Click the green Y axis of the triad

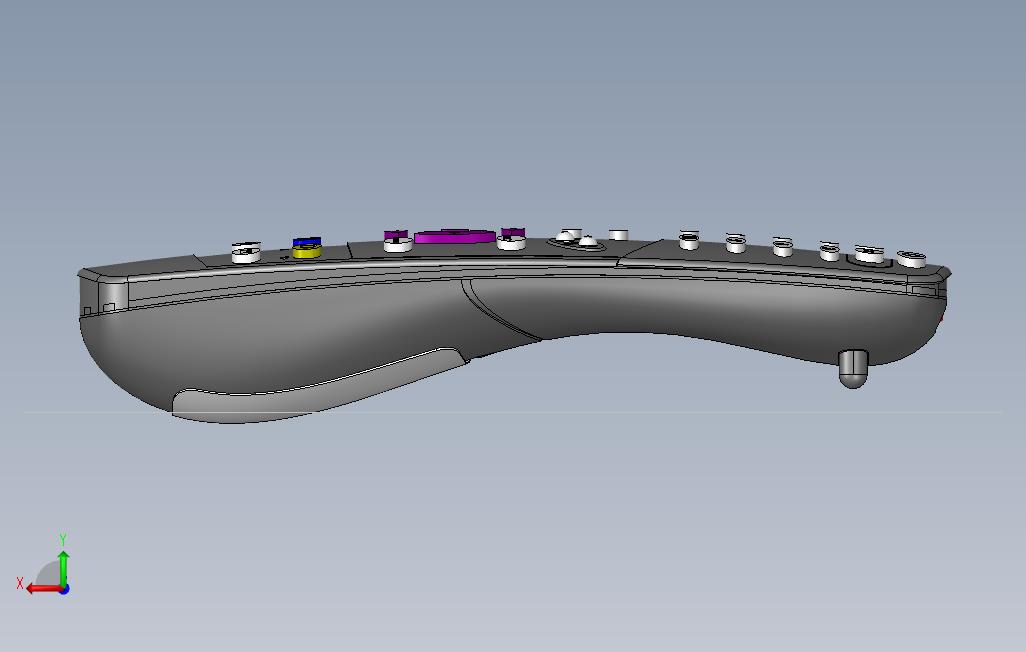pos(63,568)
